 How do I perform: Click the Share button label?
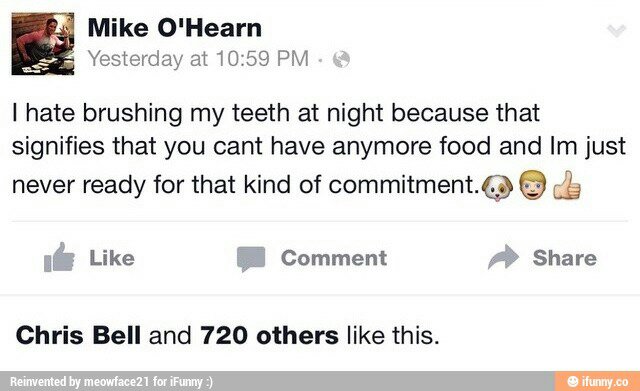pos(564,258)
